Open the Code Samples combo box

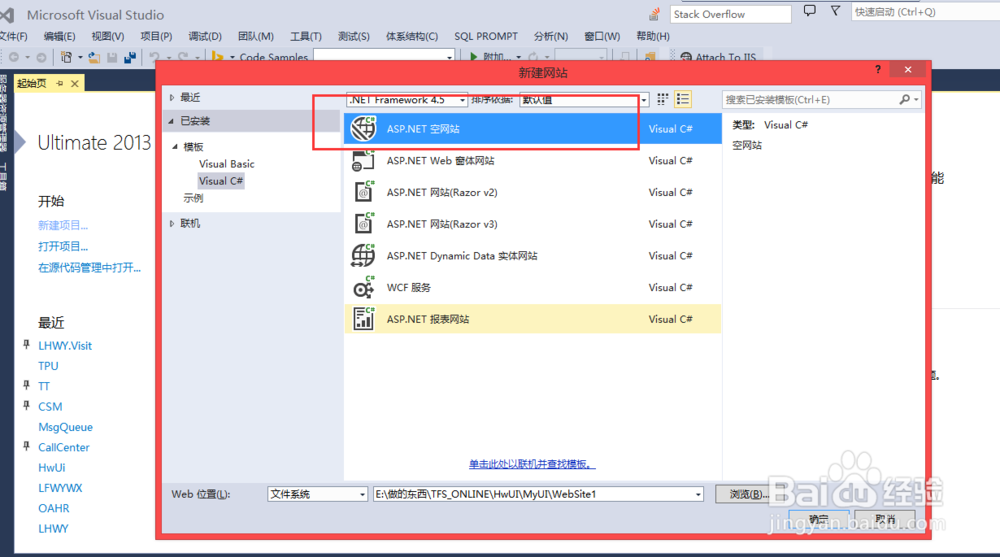click(385, 57)
